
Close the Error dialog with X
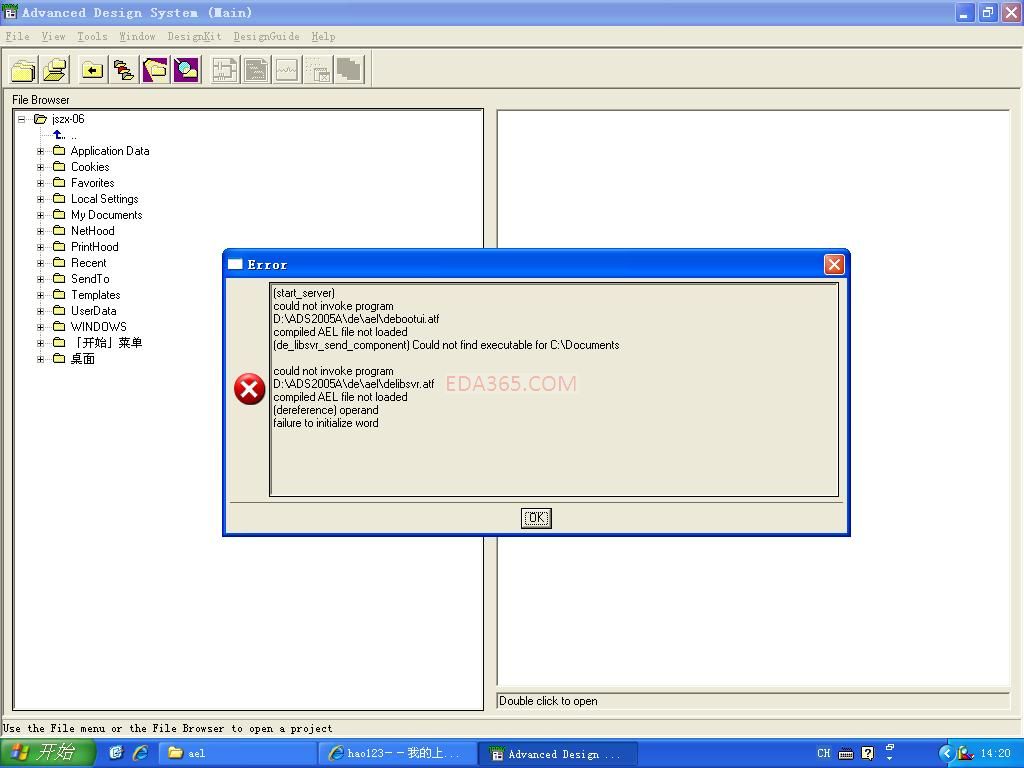pos(834,264)
